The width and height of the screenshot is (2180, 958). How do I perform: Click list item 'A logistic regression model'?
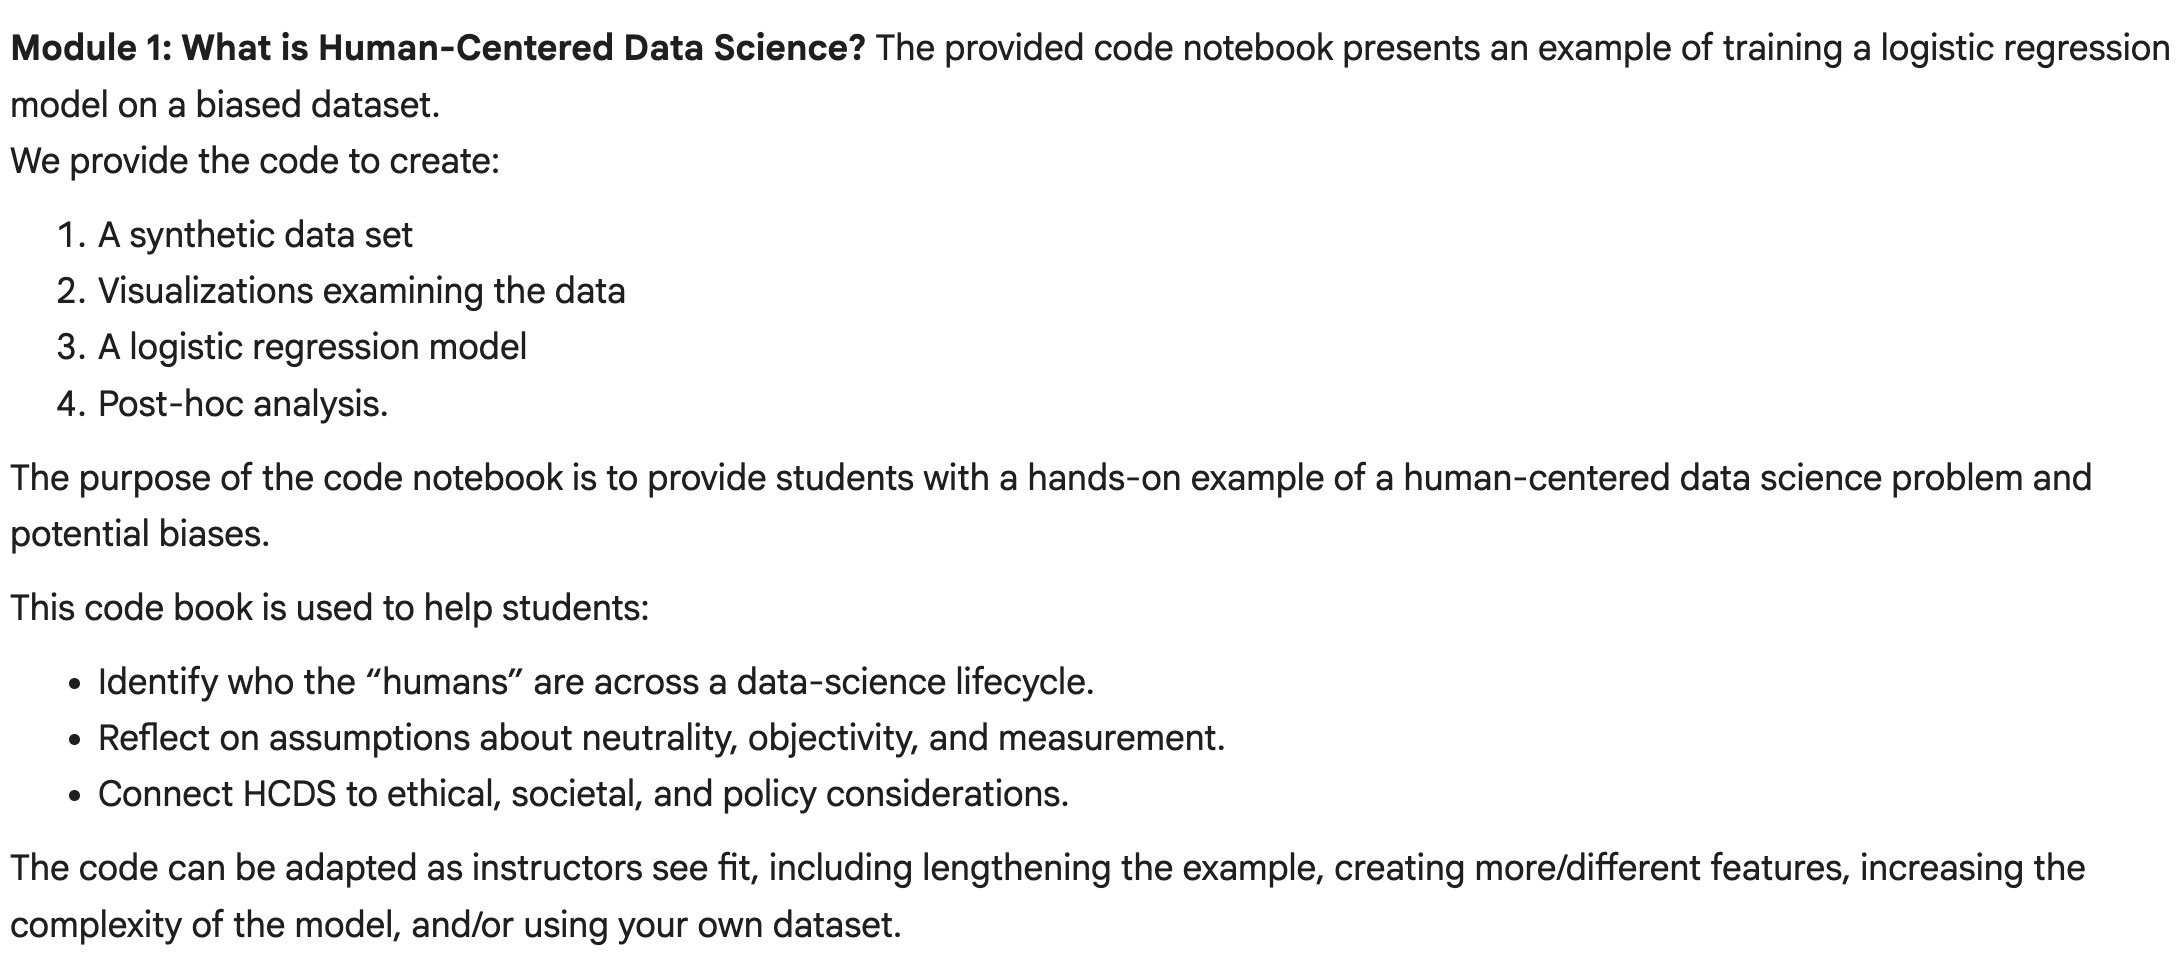click(x=312, y=347)
